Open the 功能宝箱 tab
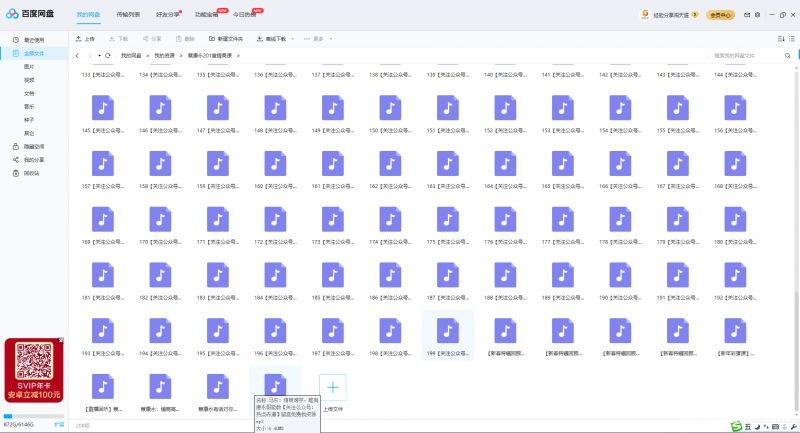The image size is (800, 433). tap(206, 14)
